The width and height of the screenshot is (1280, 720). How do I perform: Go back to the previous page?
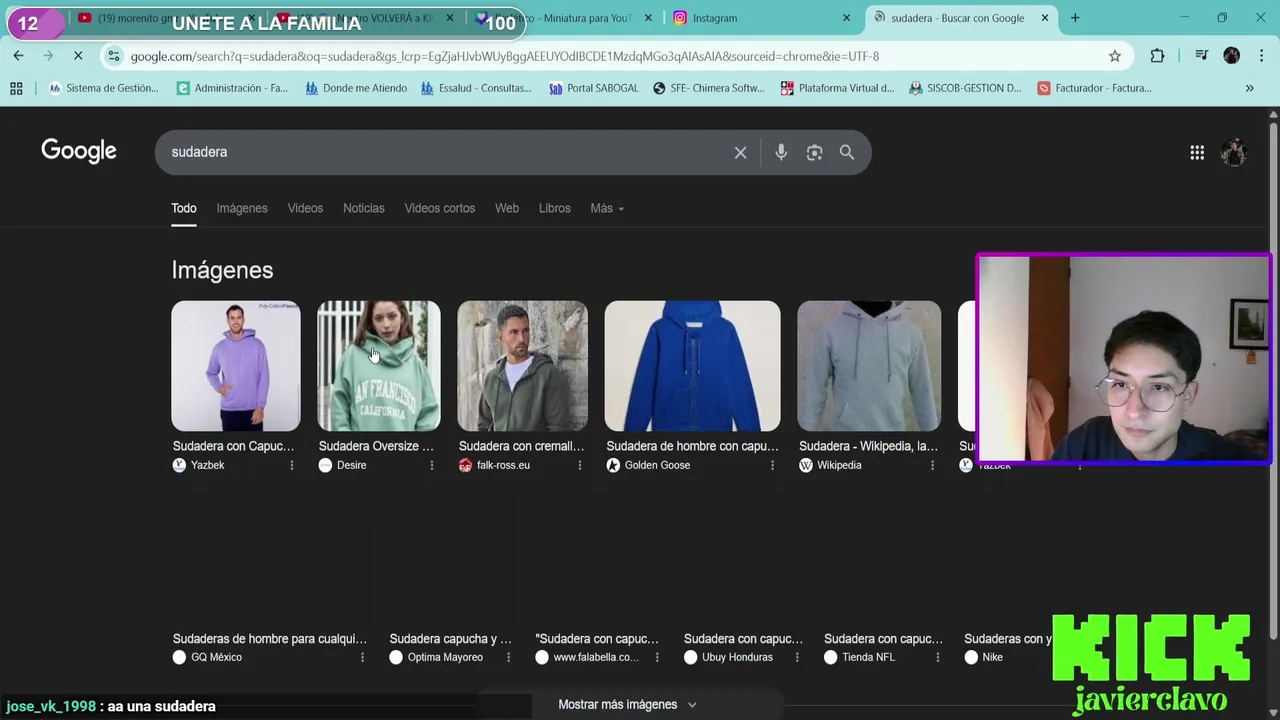tap(18, 56)
